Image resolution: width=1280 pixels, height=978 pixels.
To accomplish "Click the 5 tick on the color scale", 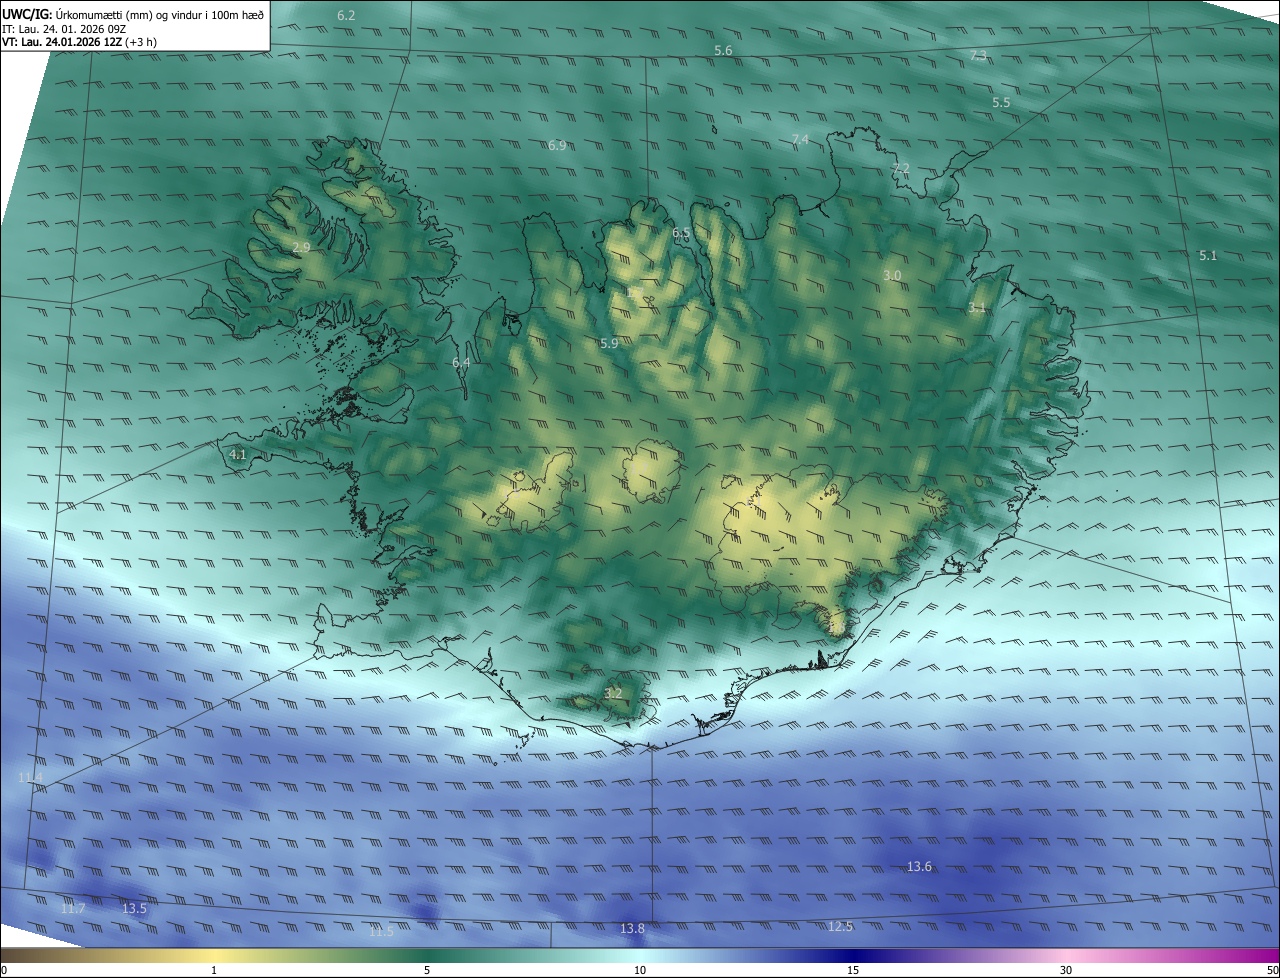I will [x=427, y=970].
